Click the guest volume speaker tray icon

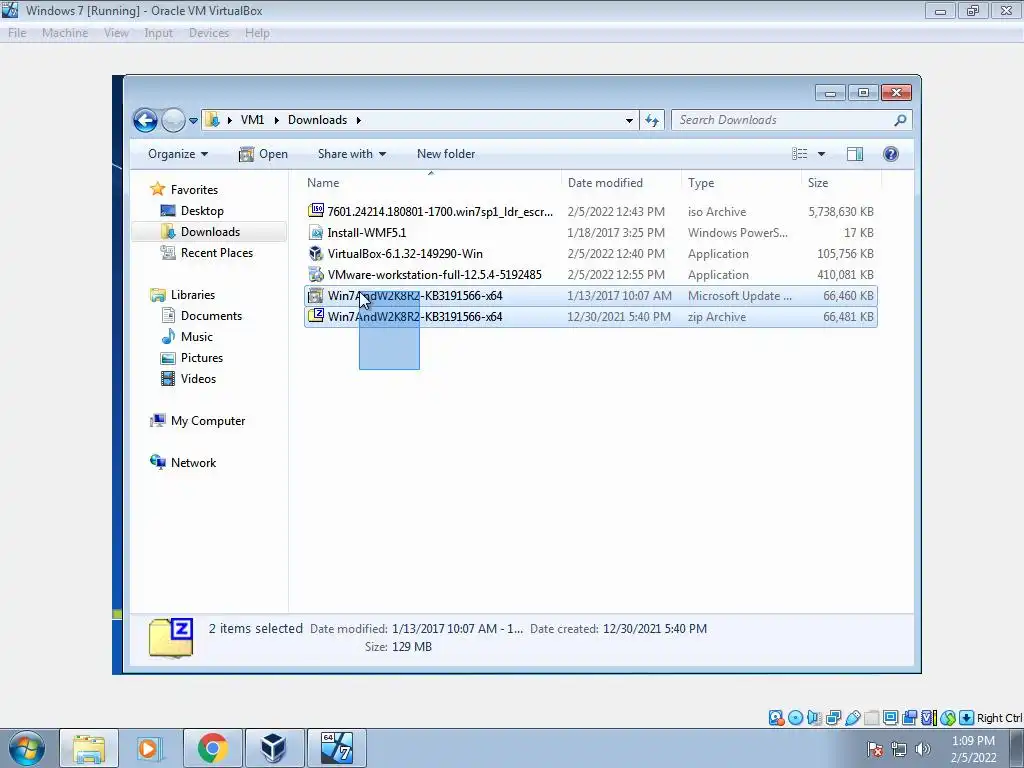coord(923,749)
